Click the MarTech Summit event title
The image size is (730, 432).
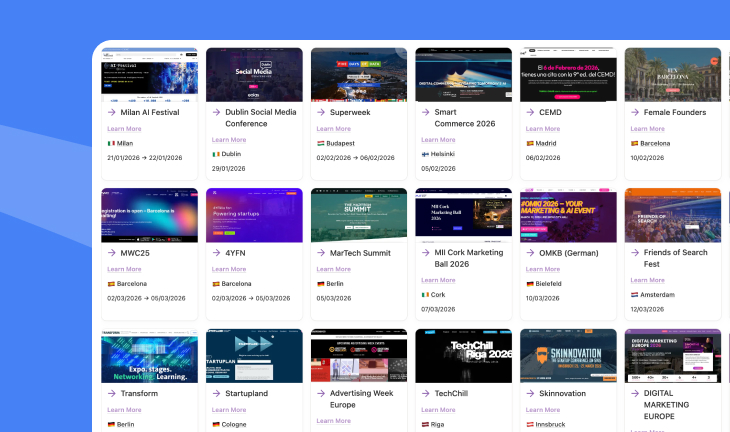click(360, 253)
